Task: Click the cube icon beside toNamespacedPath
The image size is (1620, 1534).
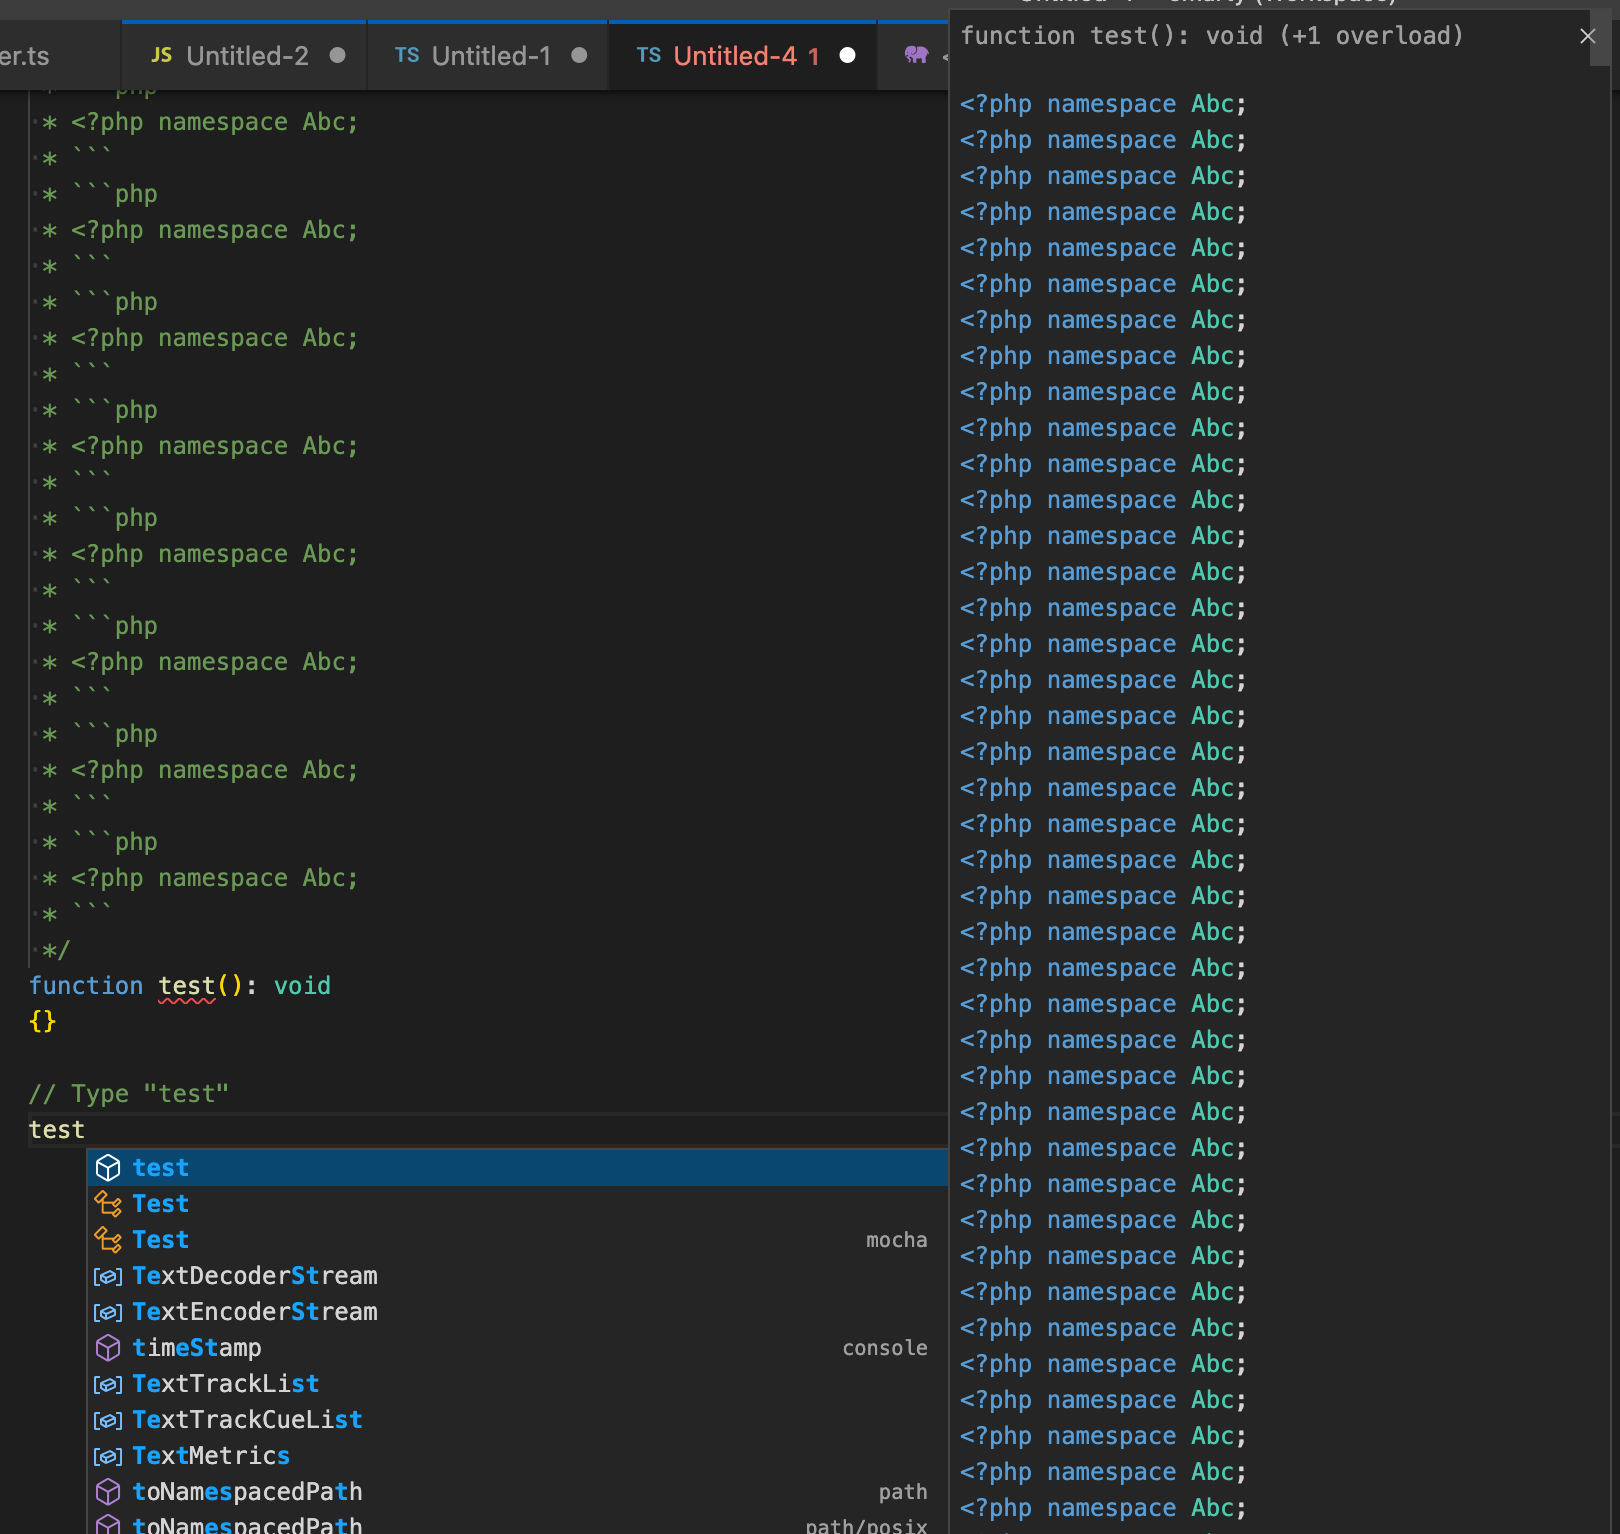Action: coord(108,1492)
